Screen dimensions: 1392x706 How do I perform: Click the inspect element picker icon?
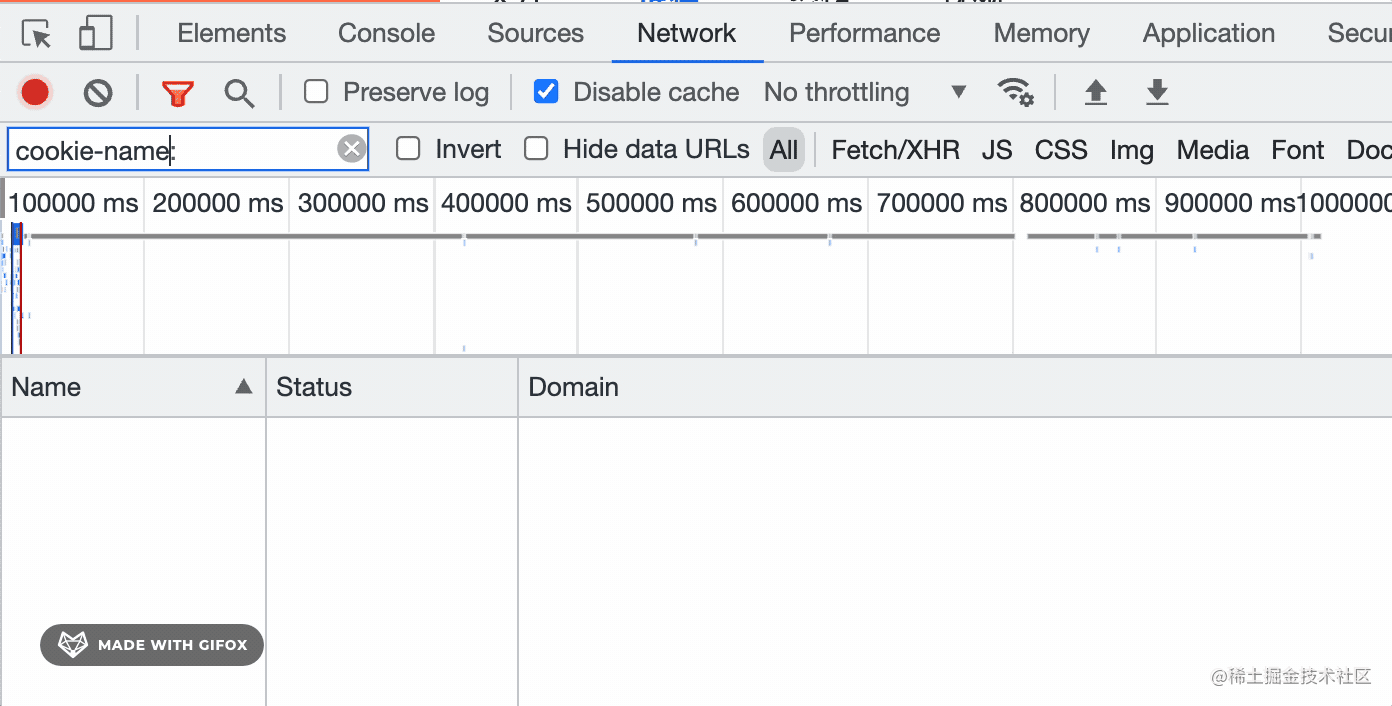pos(37,35)
